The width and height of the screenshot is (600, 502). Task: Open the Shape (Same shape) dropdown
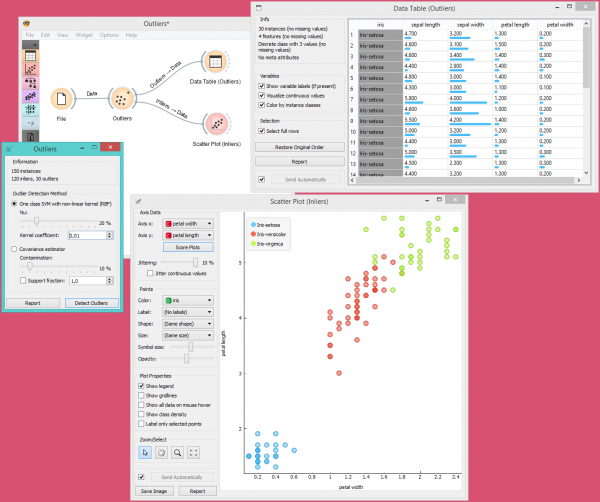coord(188,324)
